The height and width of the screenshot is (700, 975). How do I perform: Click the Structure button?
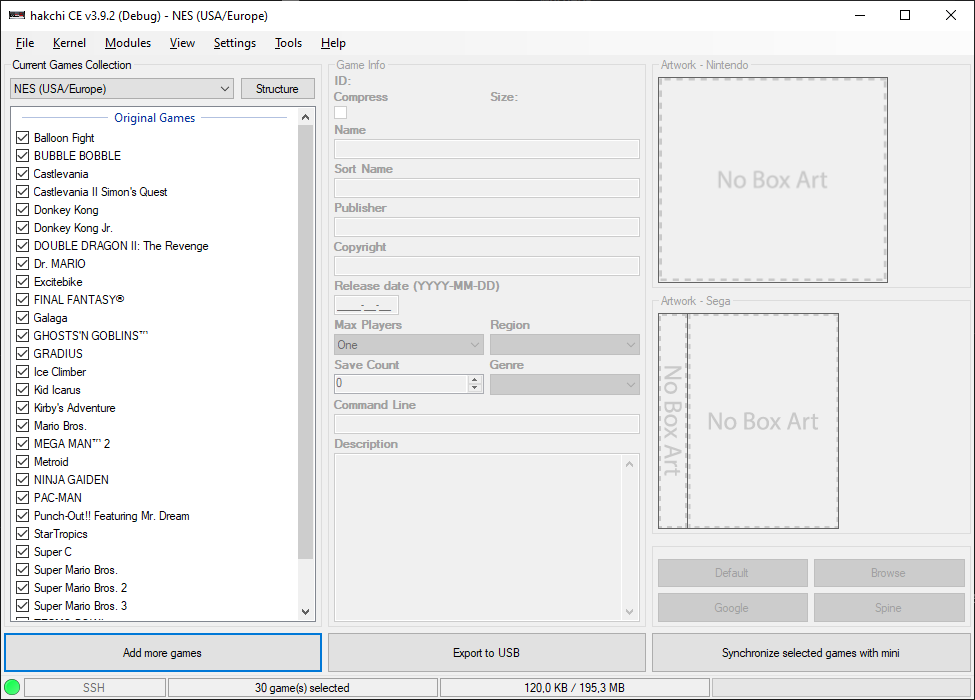click(277, 88)
